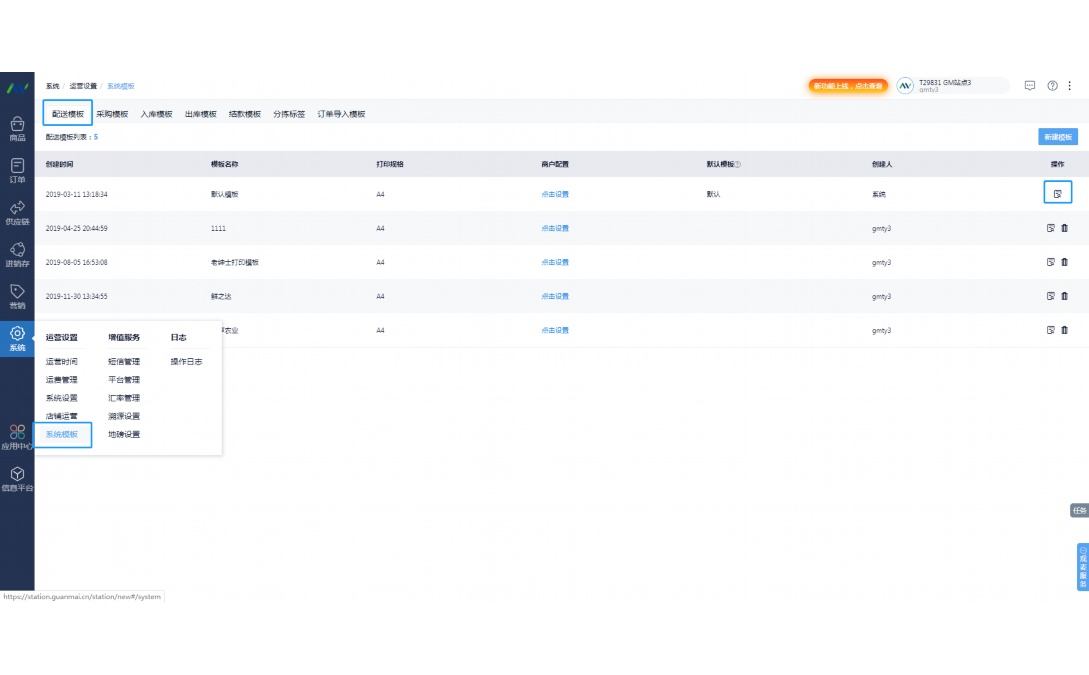Go to 供应链 in the sidebar
This screenshot has height=675, width=1089.
17,212
